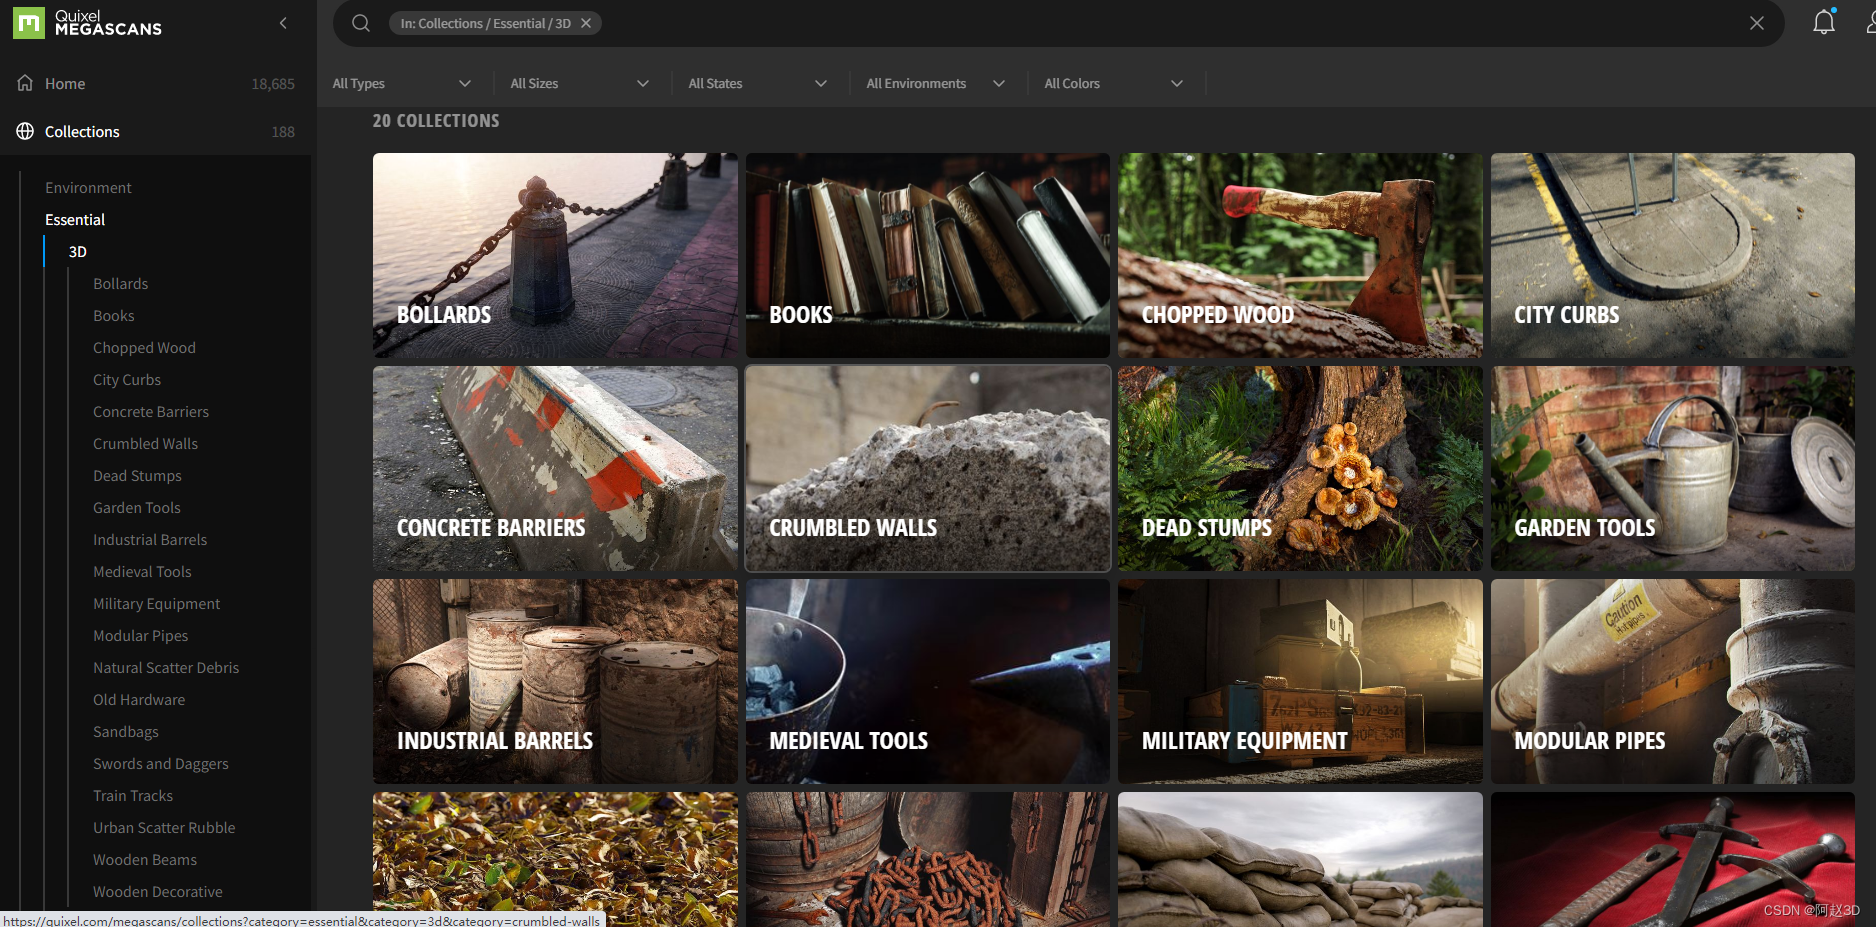The height and width of the screenshot is (927, 1876).
Task: Open Sandbags in the sidebar list
Action: [126, 731]
